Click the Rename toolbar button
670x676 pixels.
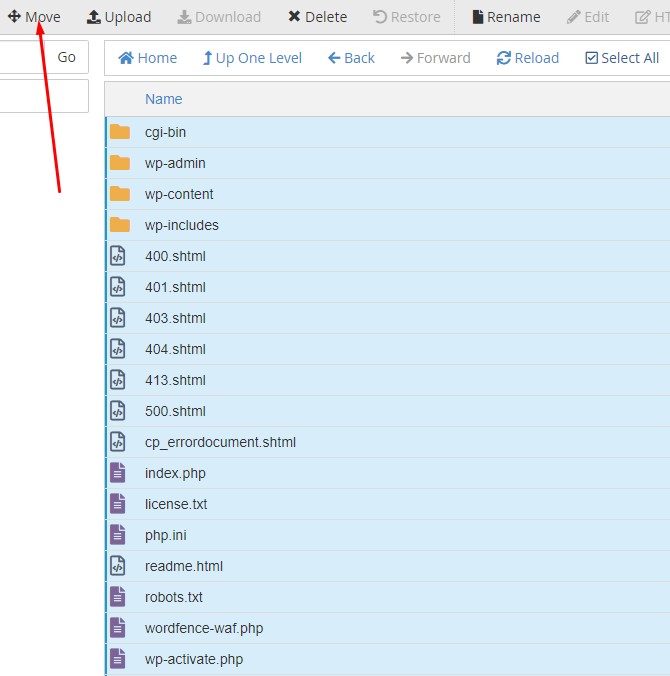coord(506,17)
